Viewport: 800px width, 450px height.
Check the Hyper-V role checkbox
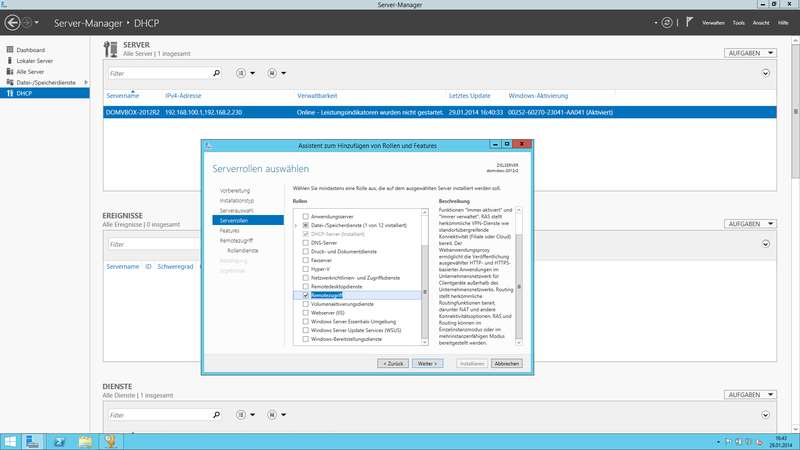point(306,268)
